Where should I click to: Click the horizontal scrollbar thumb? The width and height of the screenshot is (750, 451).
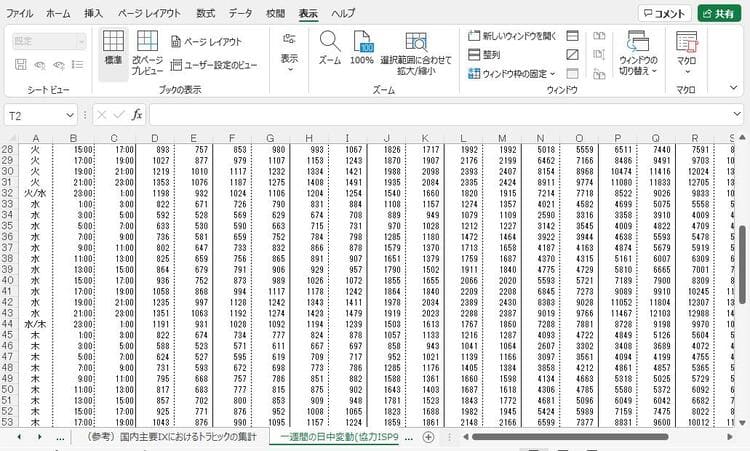click(570, 437)
